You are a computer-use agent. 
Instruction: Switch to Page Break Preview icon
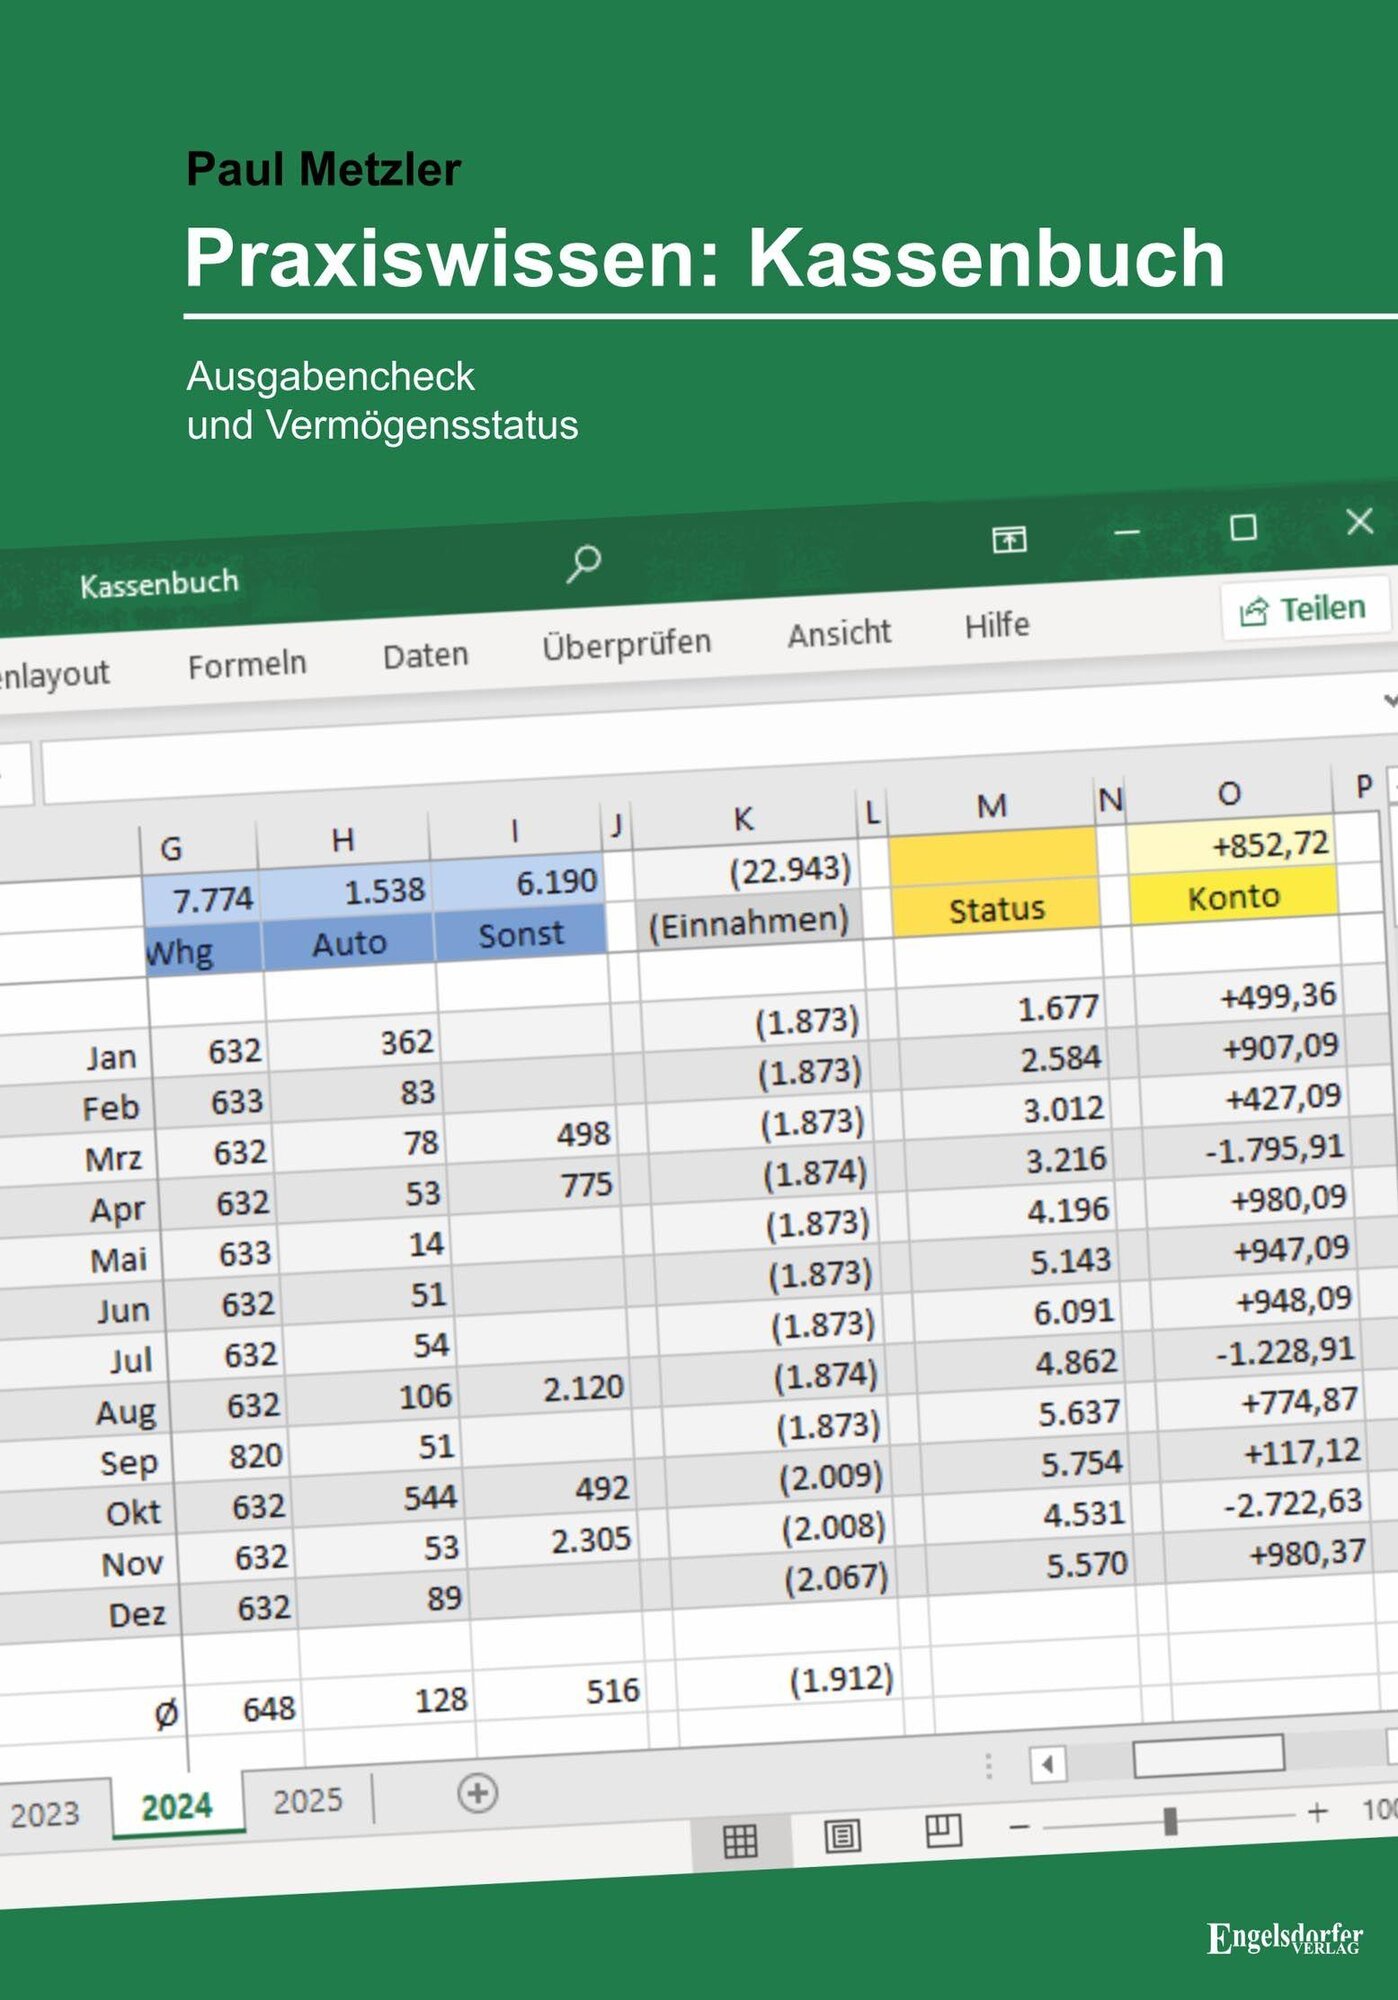942,1830
